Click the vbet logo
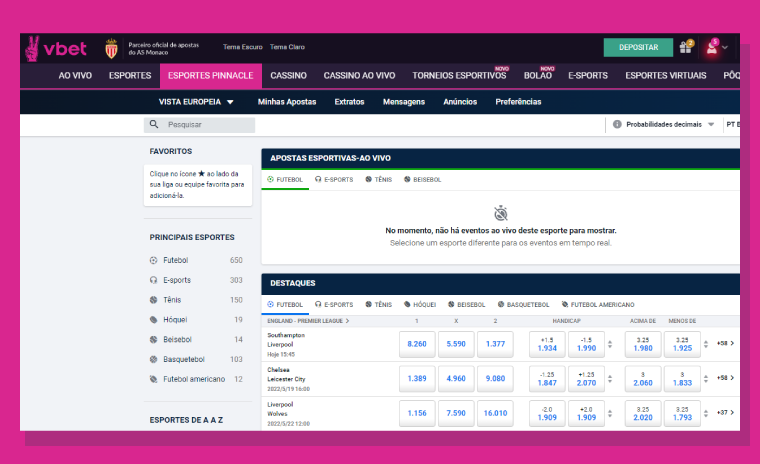760x464 pixels. click(x=56, y=48)
